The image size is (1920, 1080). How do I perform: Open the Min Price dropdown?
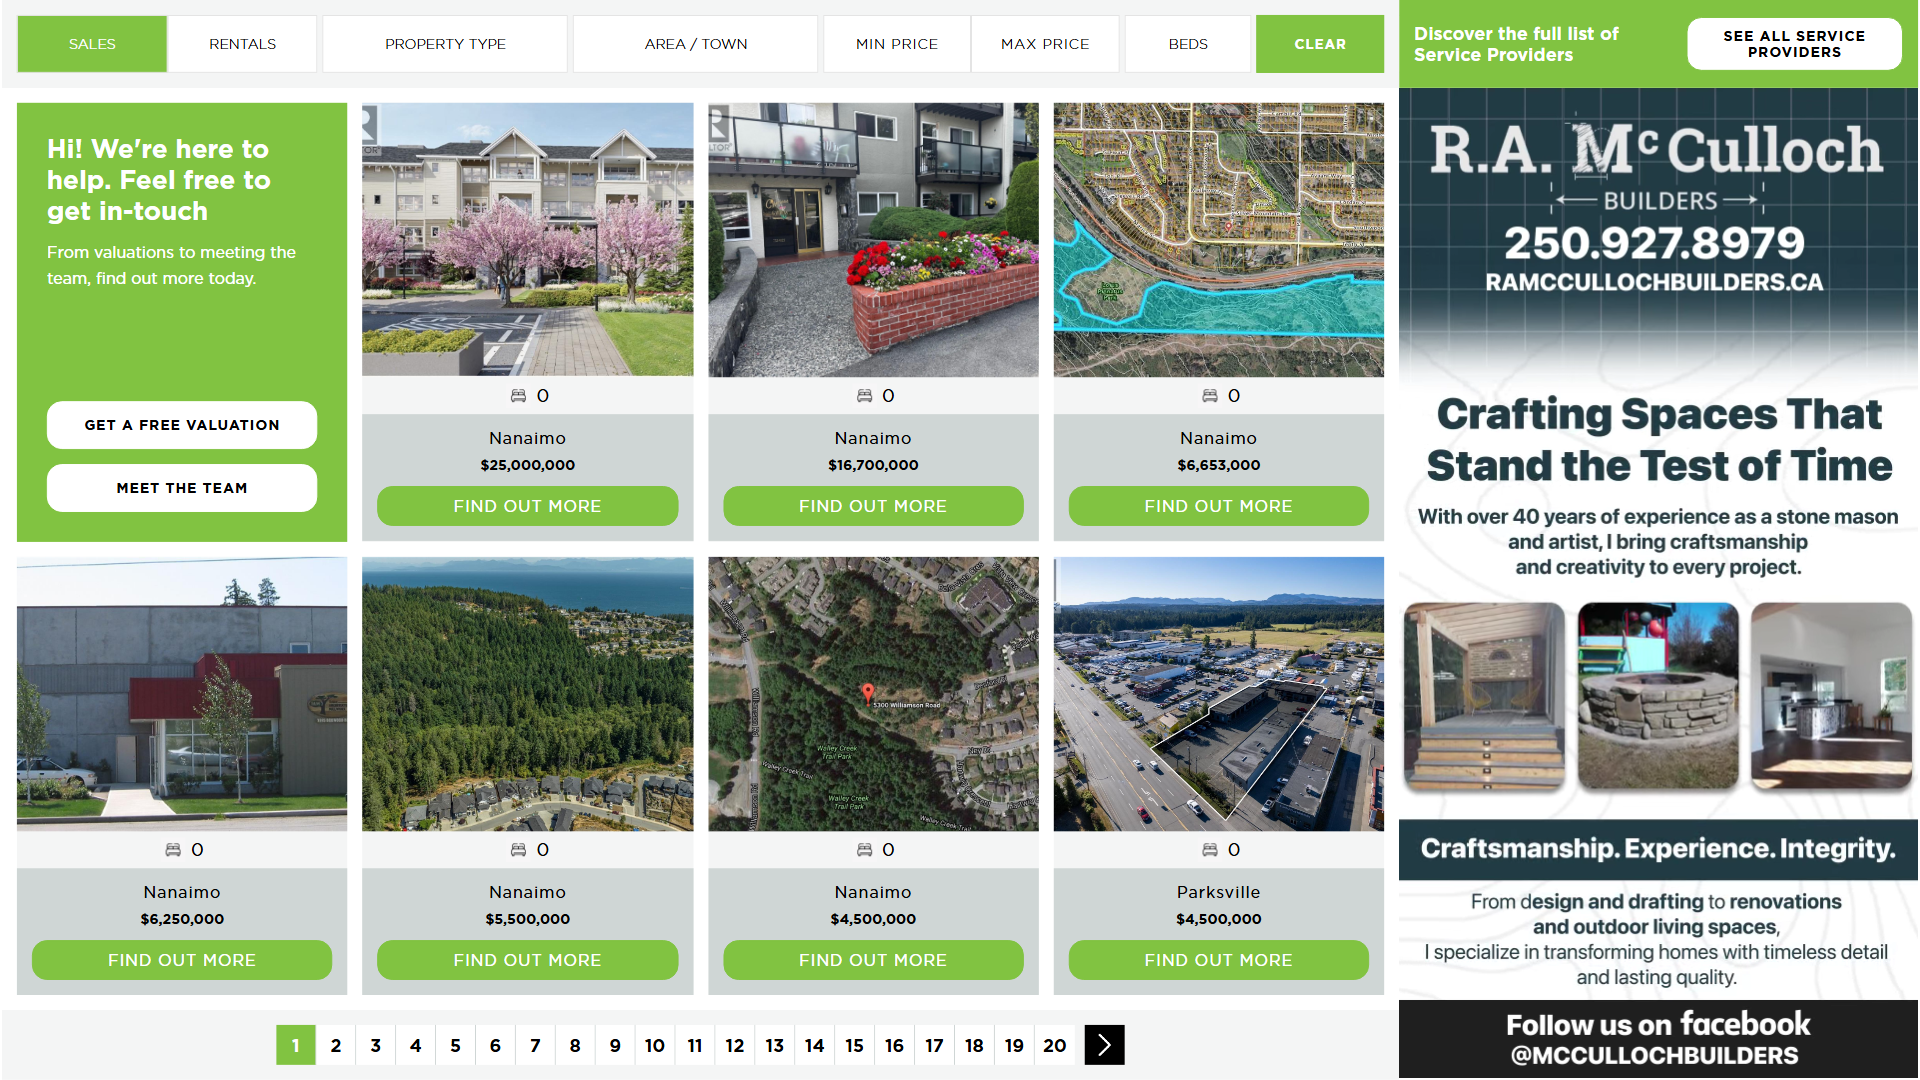(x=896, y=44)
